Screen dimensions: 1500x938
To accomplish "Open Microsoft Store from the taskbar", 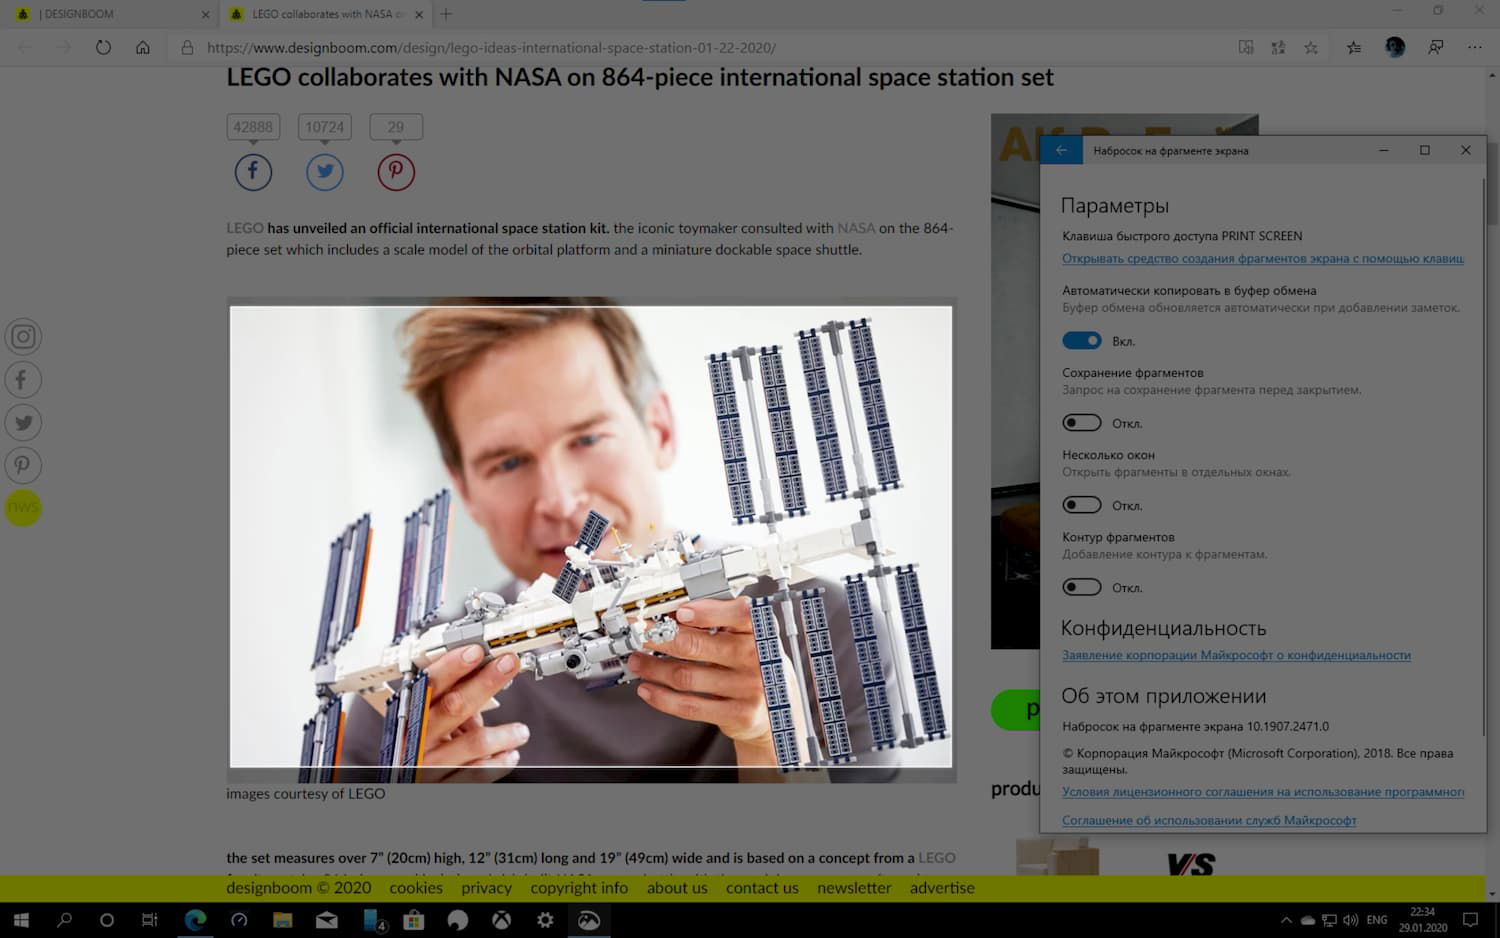I will [414, 920].
